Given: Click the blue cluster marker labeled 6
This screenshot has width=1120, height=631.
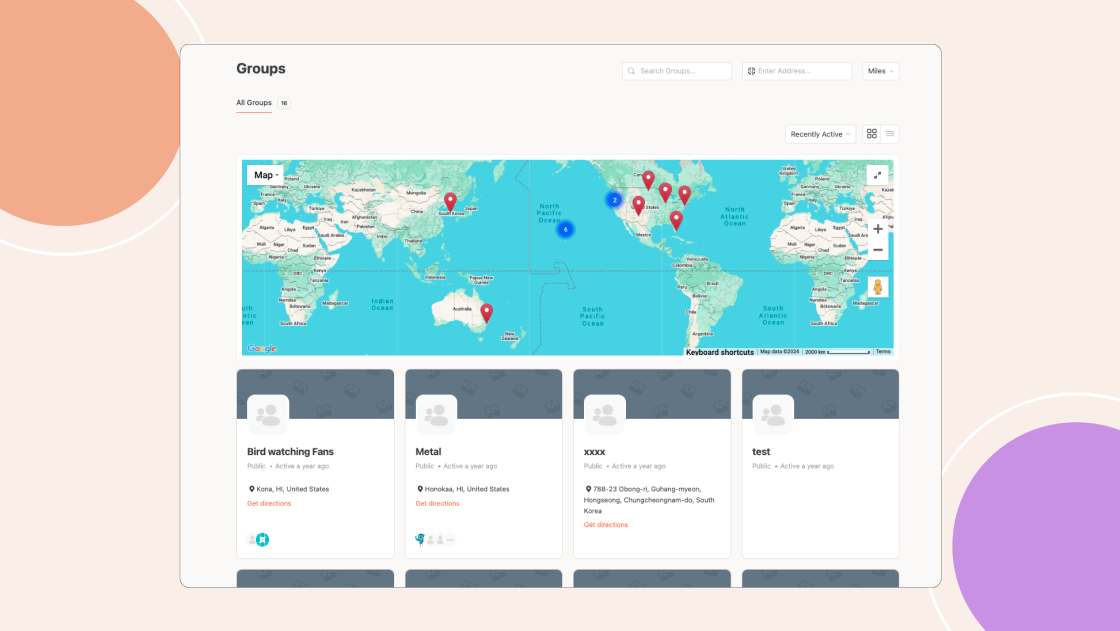Looking at the screenshot, I should [565, 229].
